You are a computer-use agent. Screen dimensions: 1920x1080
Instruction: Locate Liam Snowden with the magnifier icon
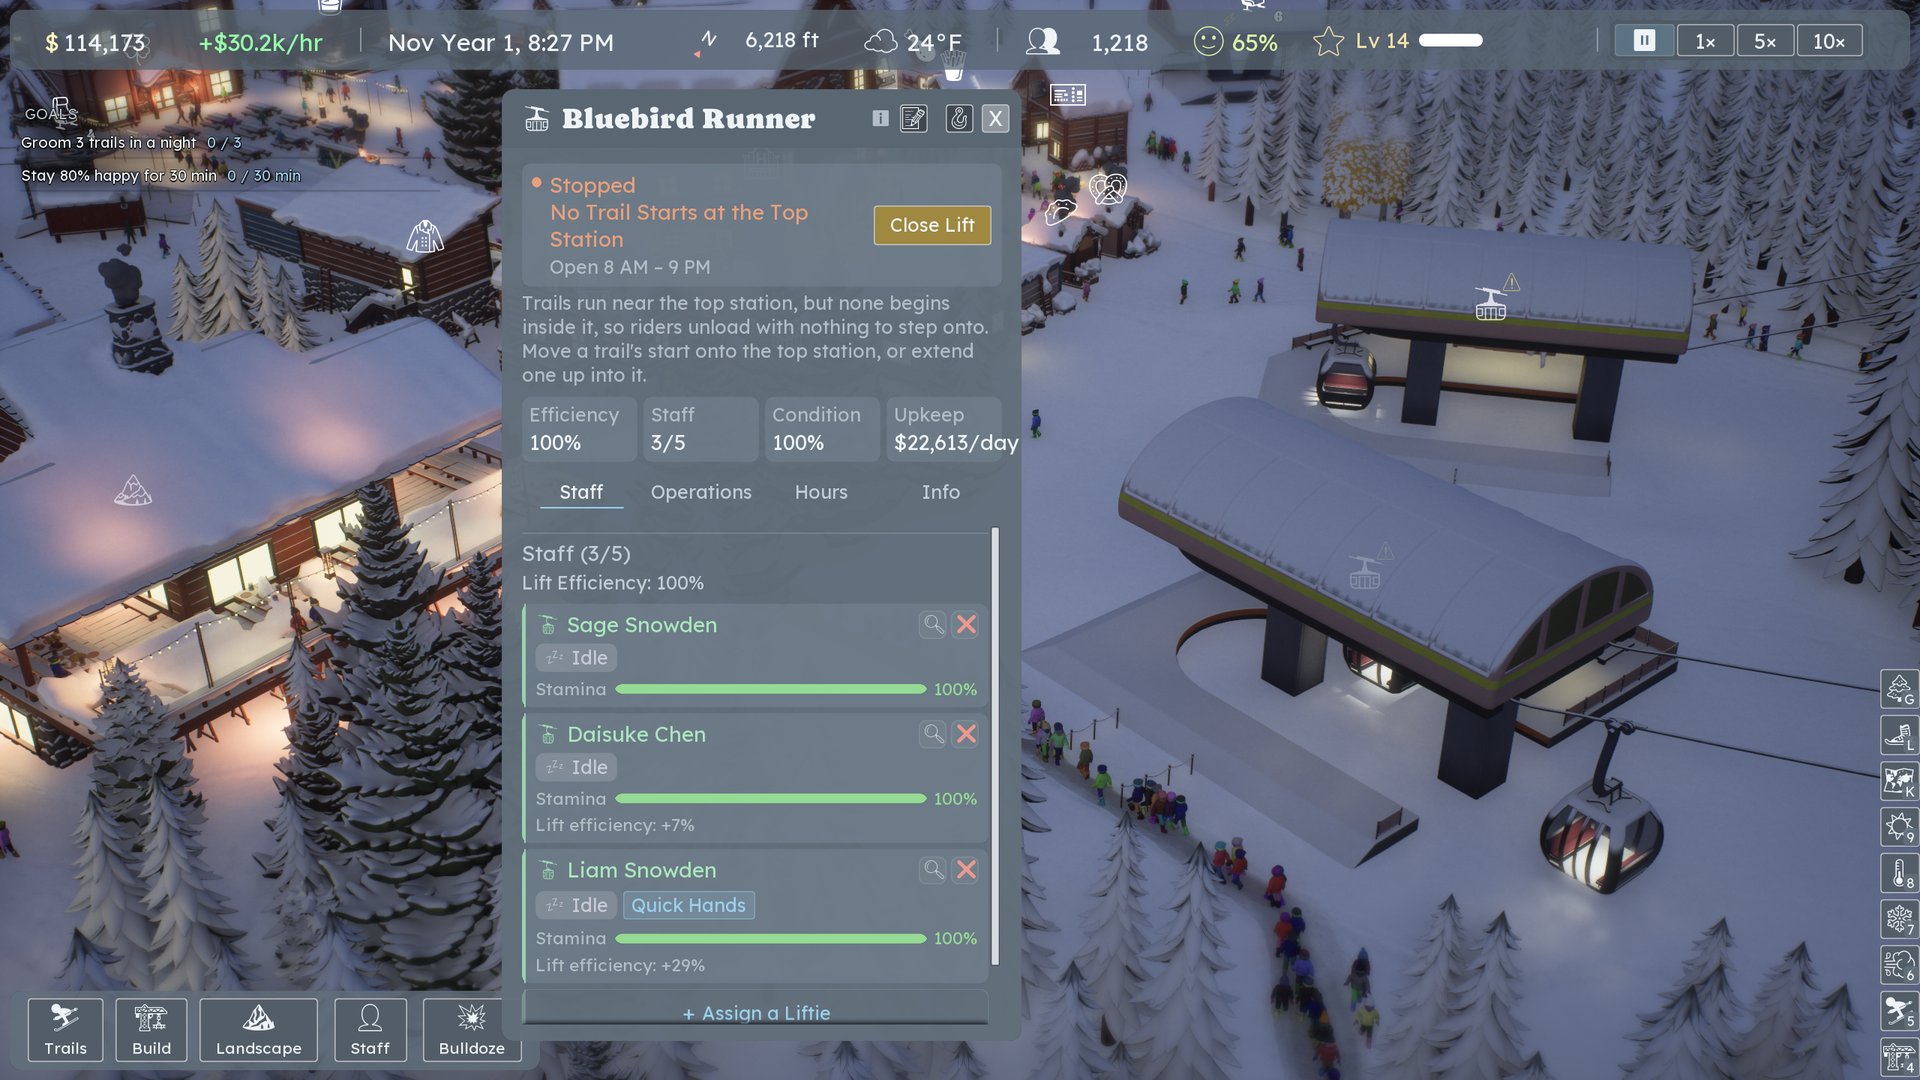click(x=933, y=870)
